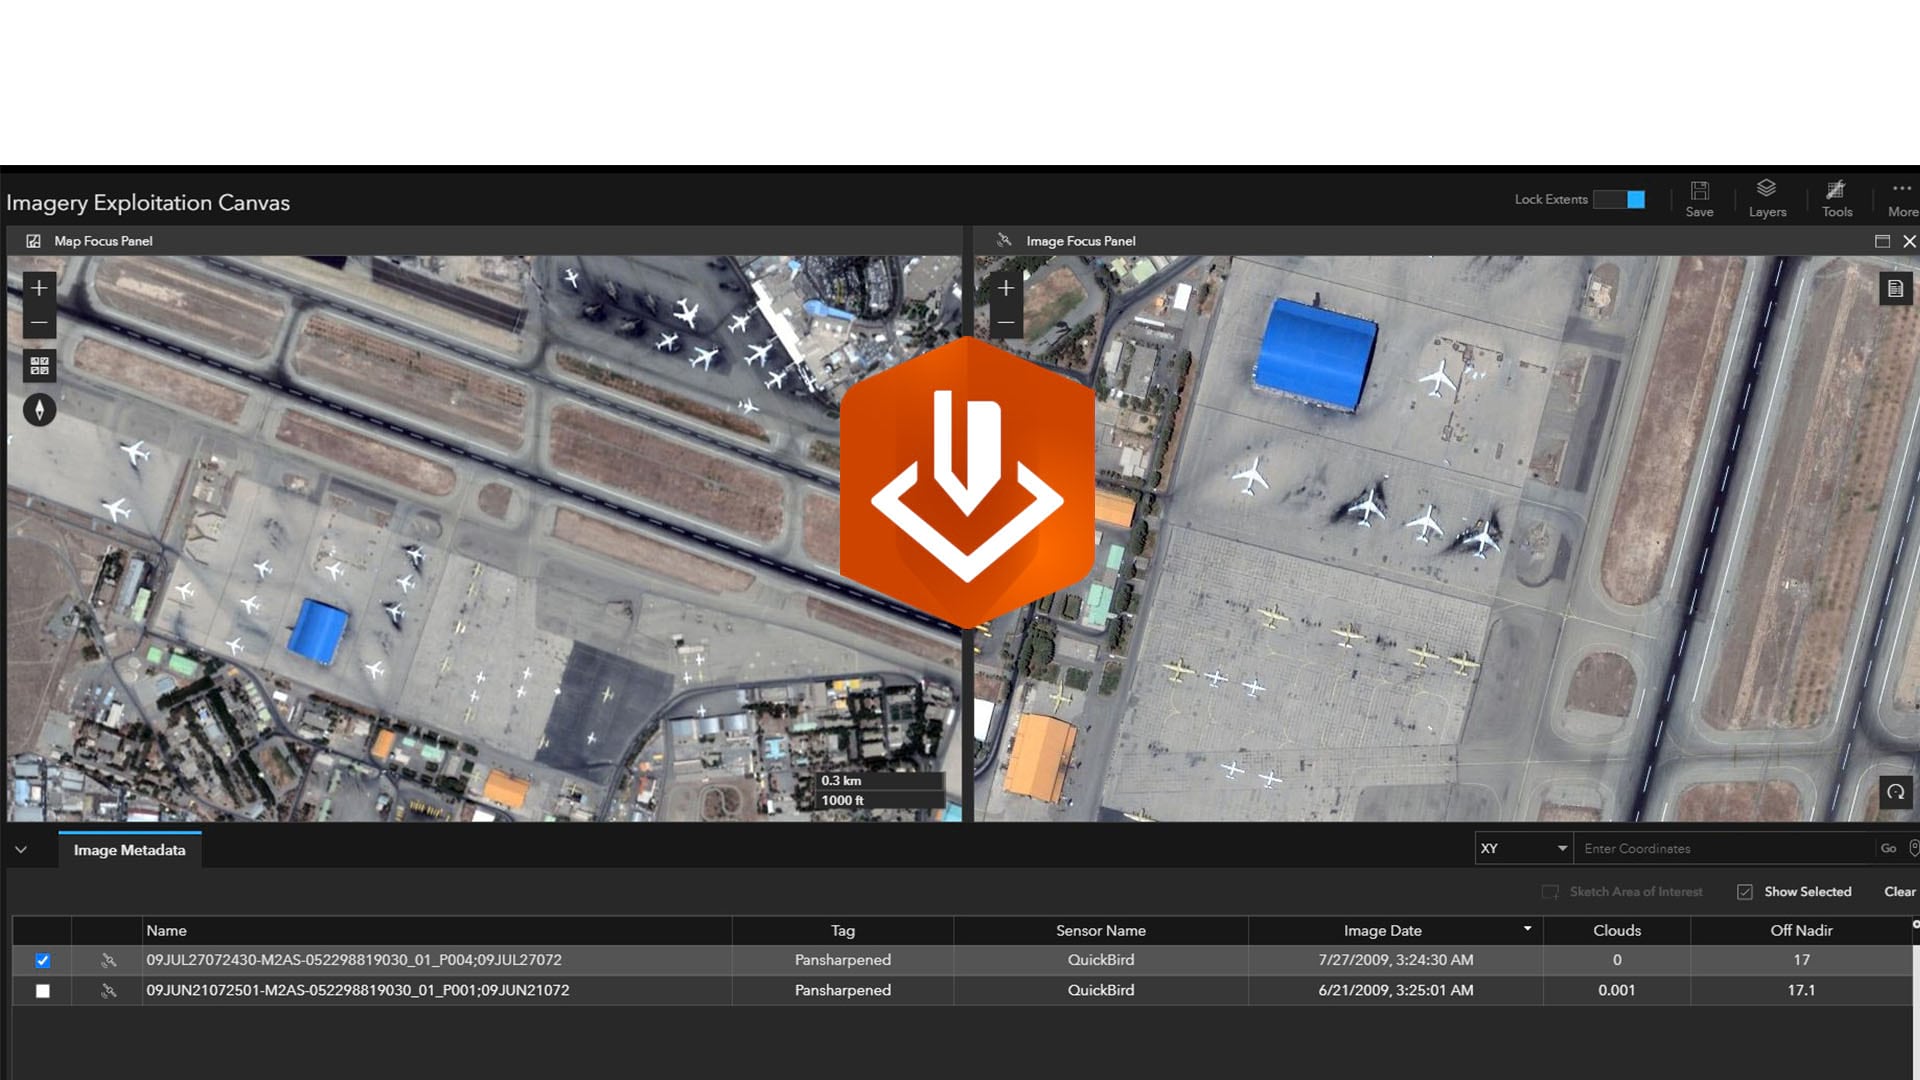This screenshot has width=1920, height=1080.
Task: Switch to the Image Metadata tab
Action: 129,849
